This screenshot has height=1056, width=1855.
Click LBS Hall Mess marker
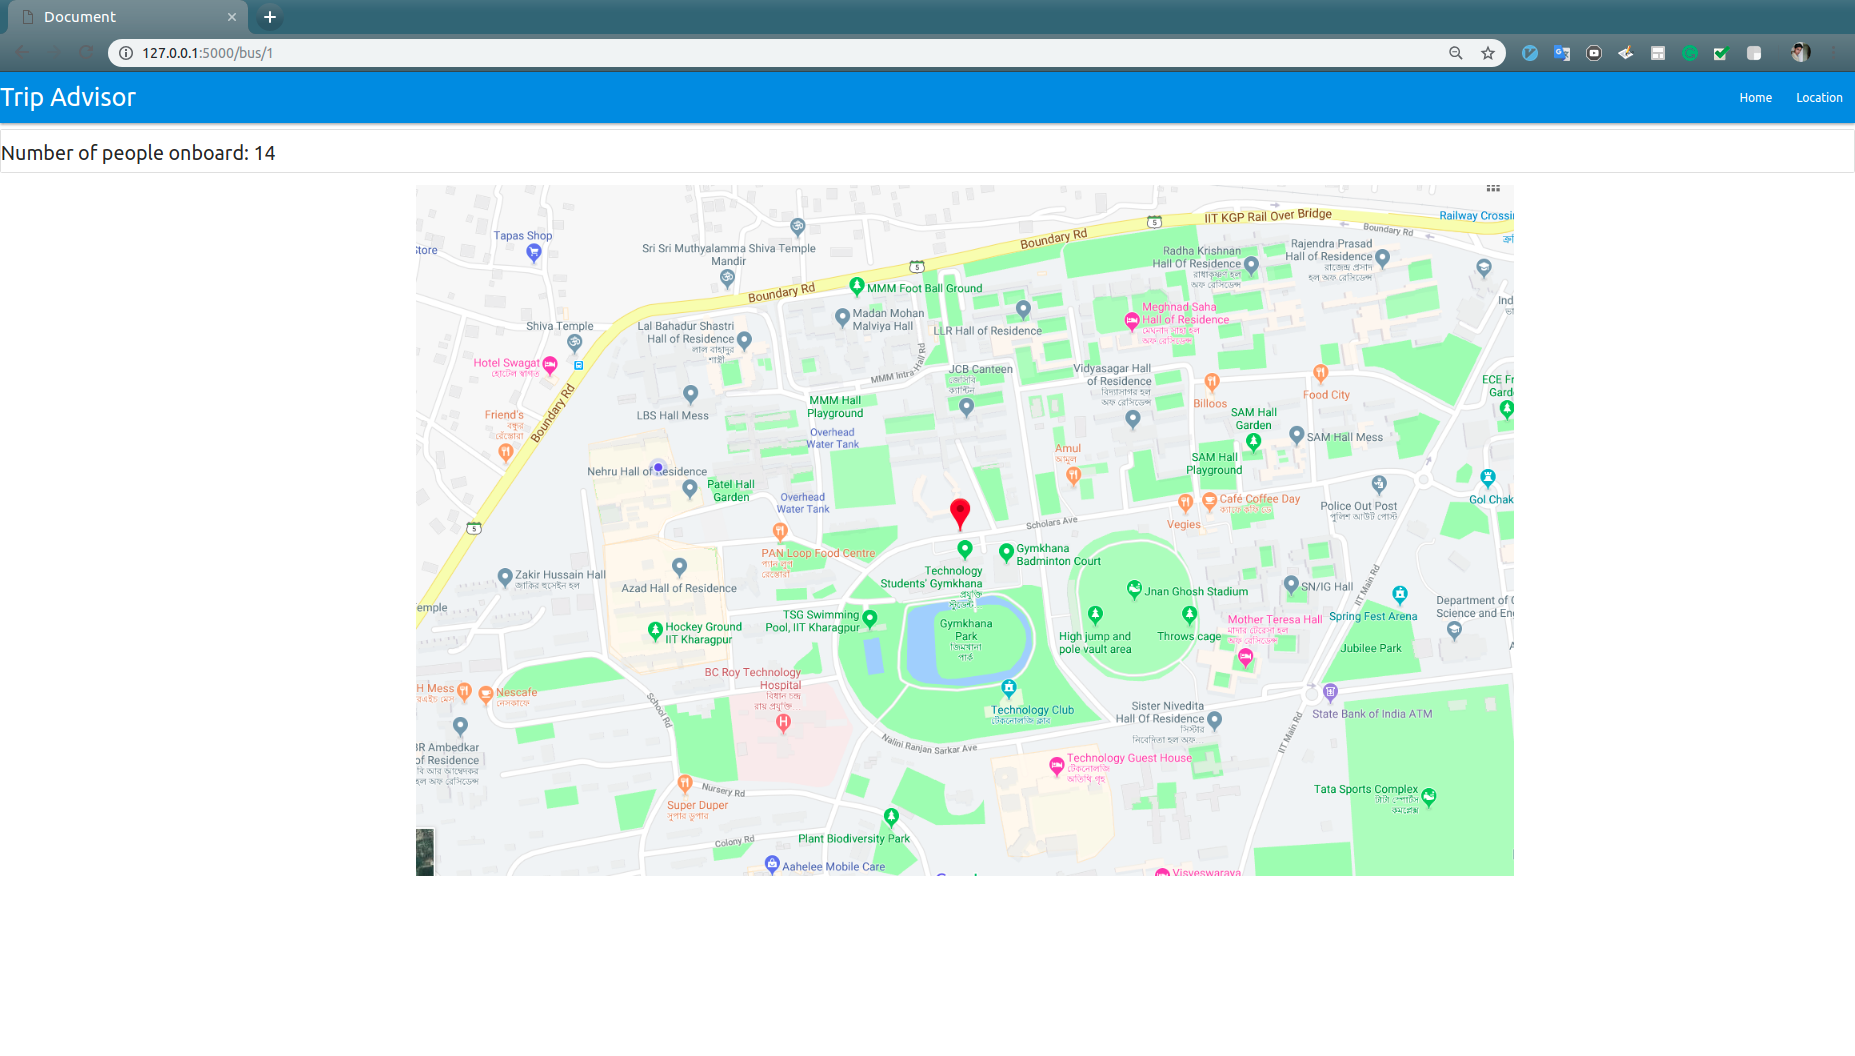point(690,394)
